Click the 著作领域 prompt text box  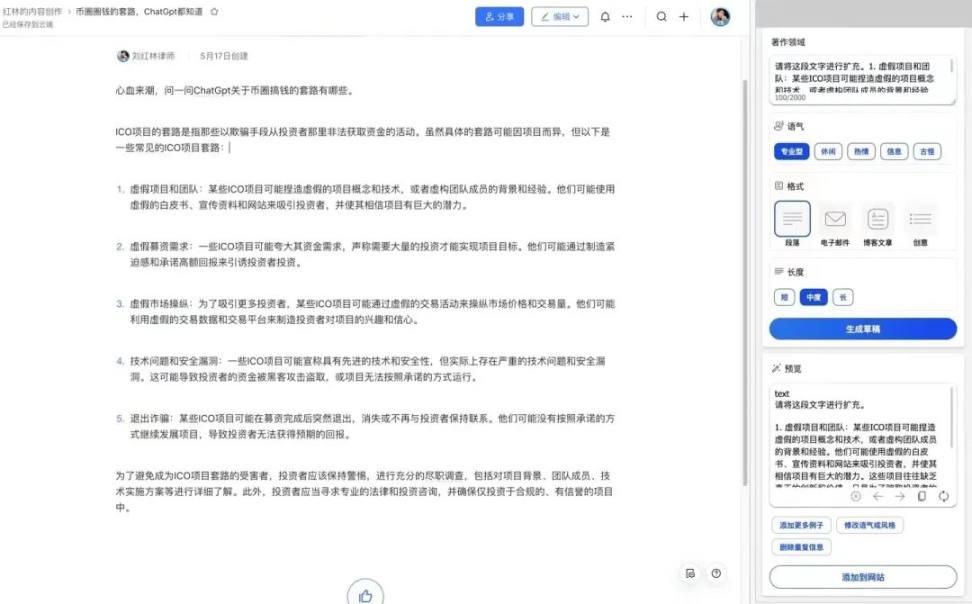tap(863, 79)
